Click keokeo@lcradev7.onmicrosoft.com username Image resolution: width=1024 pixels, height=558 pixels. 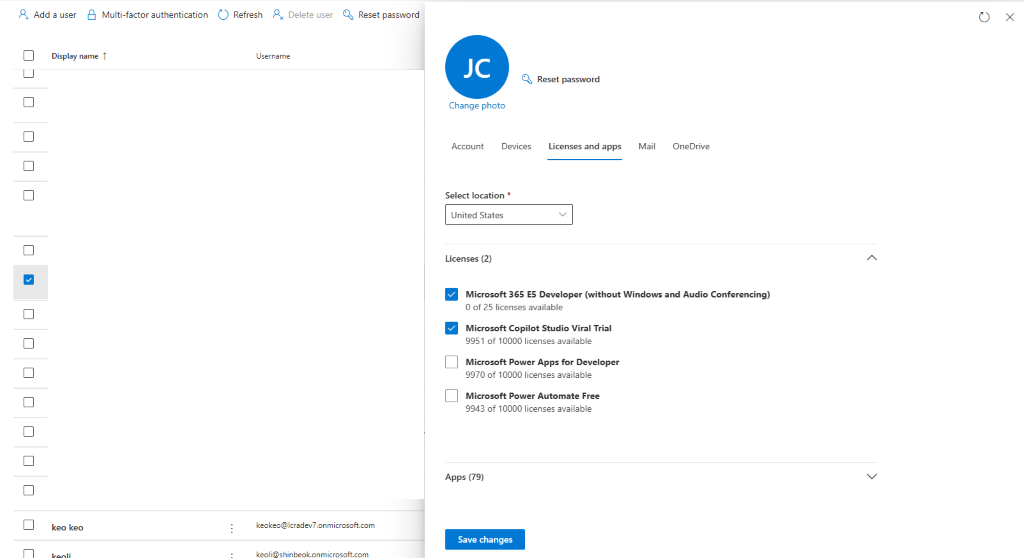315,525
